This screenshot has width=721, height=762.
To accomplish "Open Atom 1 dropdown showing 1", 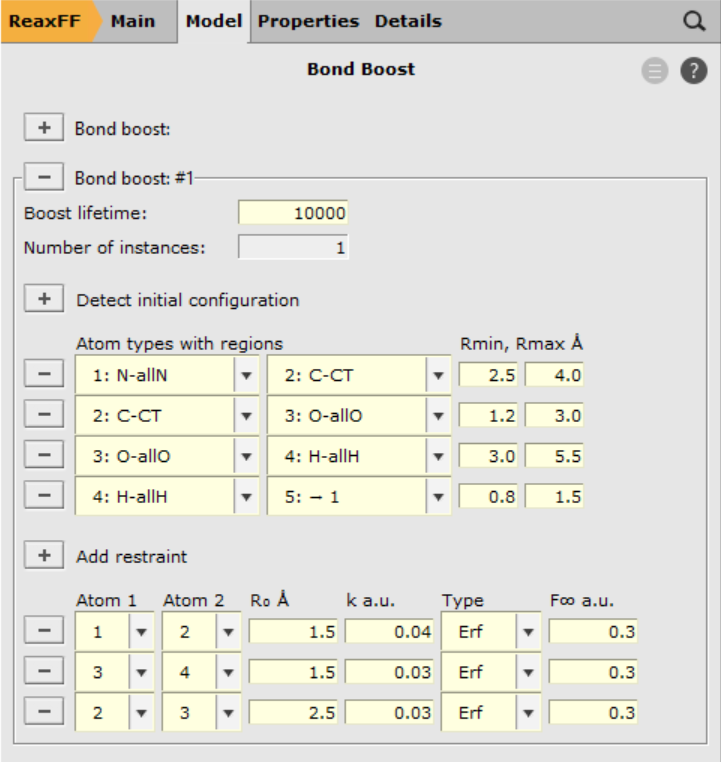I will point(115,632).
